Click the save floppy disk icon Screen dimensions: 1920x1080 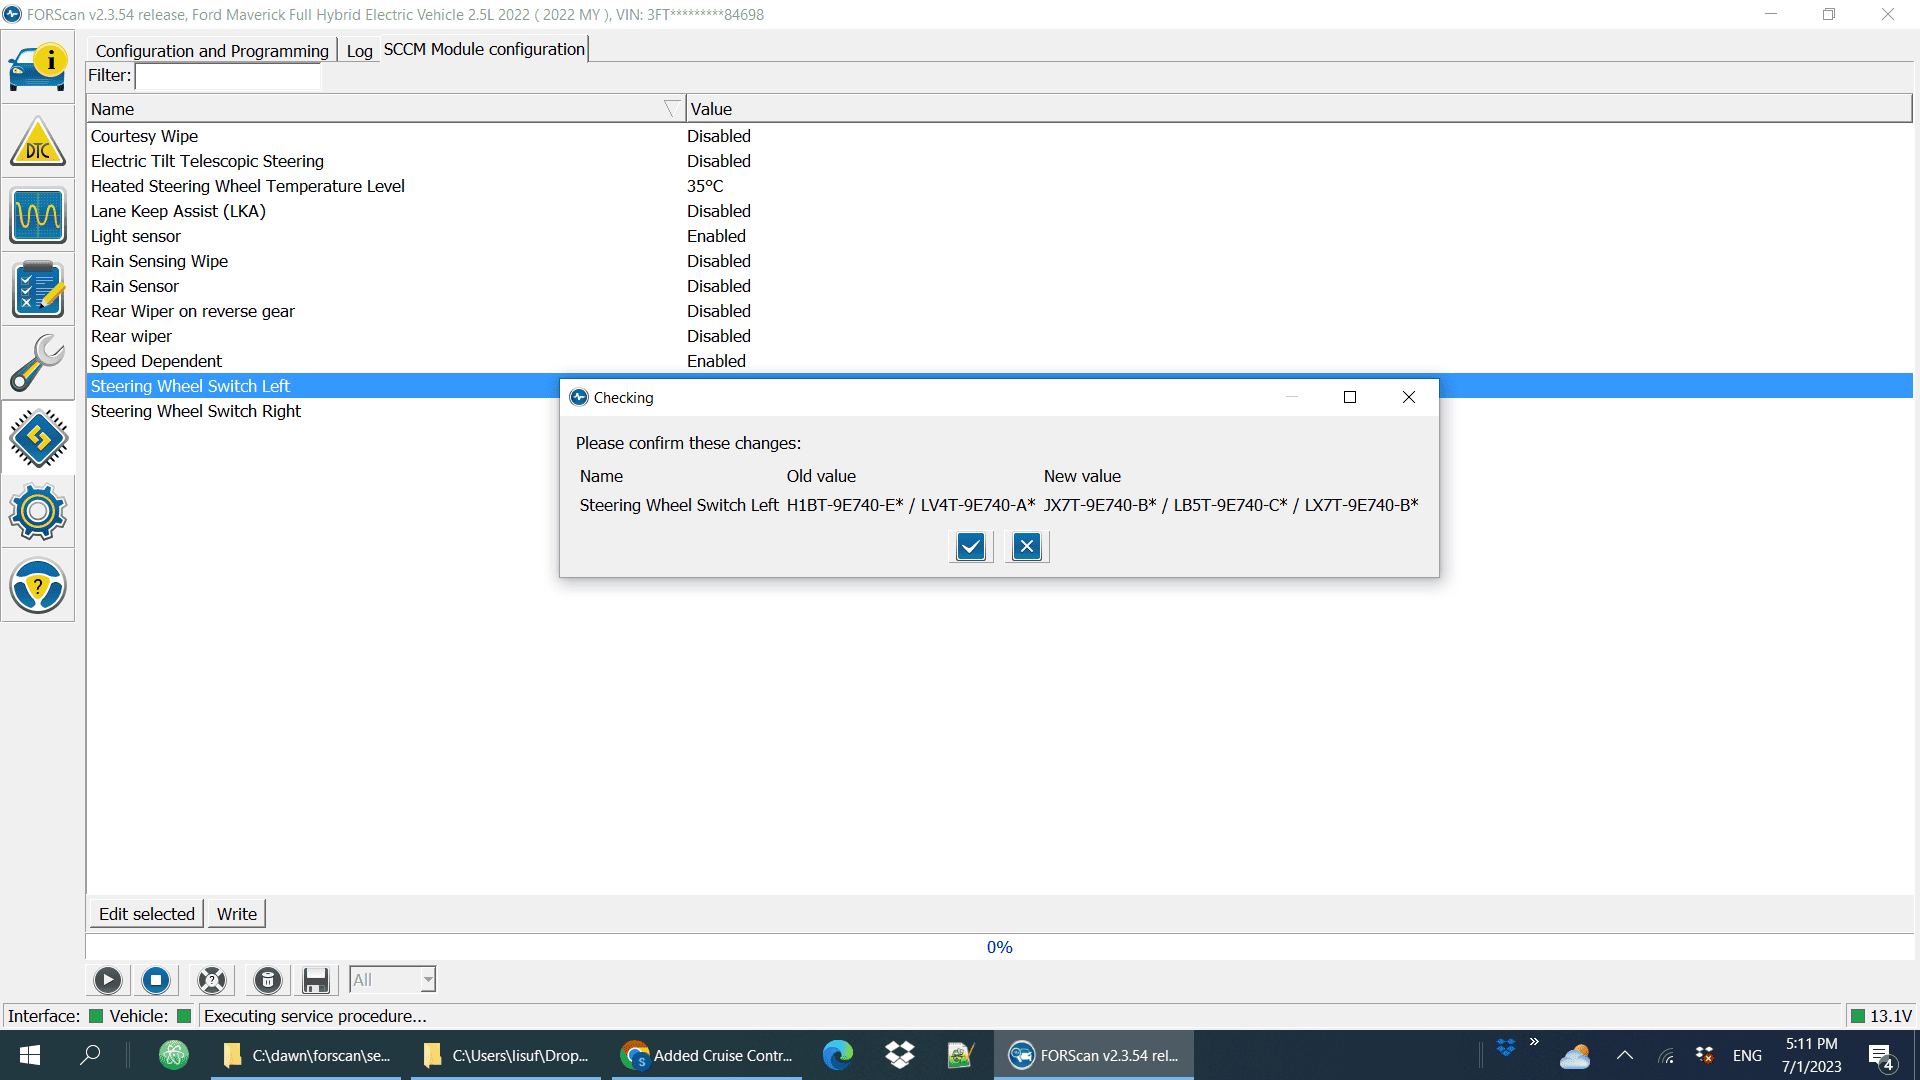[316, 980]
